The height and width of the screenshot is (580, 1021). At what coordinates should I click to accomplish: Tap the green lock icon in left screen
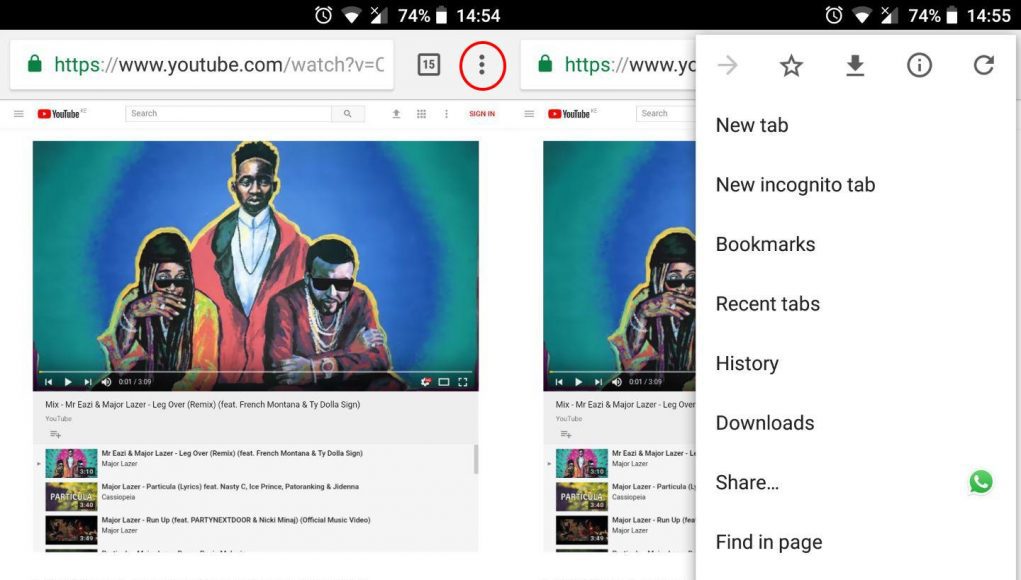point(35,64)
